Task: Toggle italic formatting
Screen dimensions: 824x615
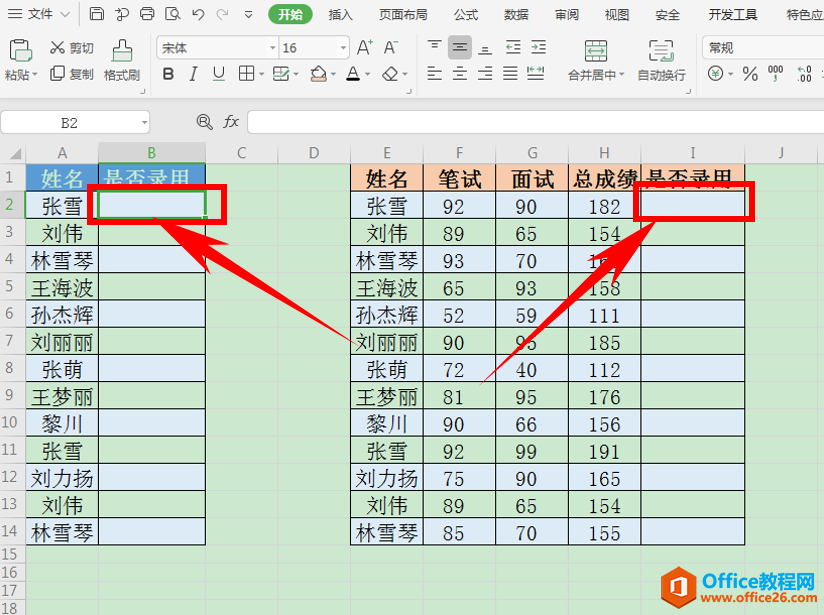Action: pyautogui.click(x=193, y=74)
